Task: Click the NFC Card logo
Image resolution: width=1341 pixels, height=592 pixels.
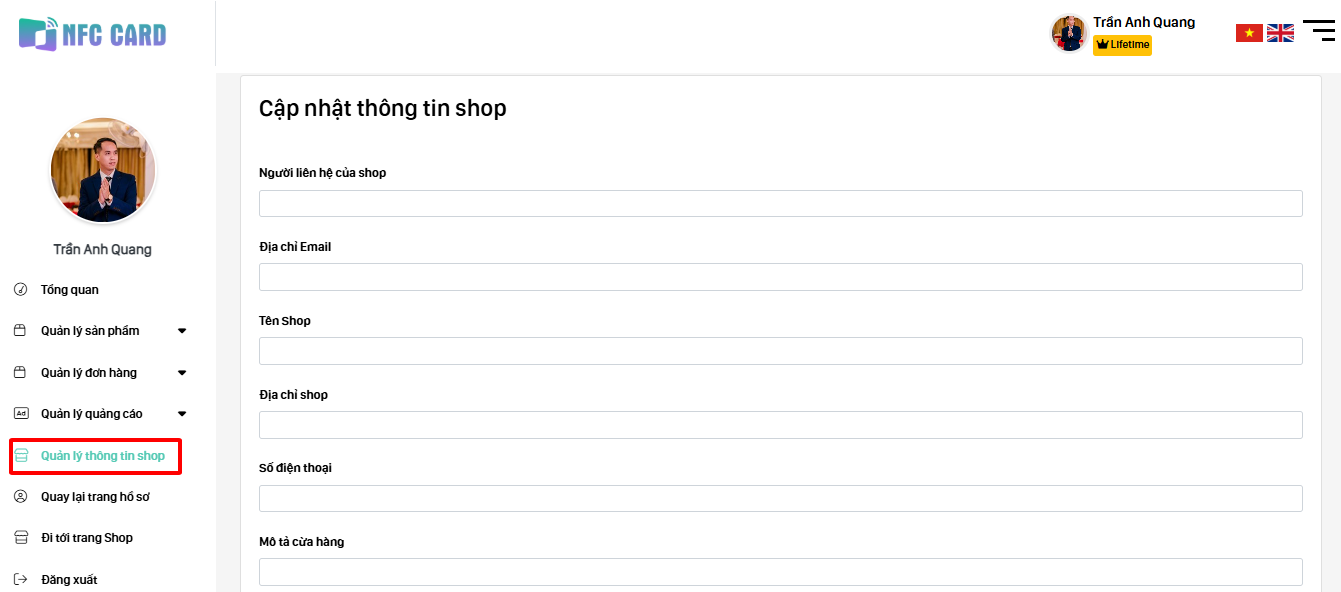Action: tap(93, 35)
